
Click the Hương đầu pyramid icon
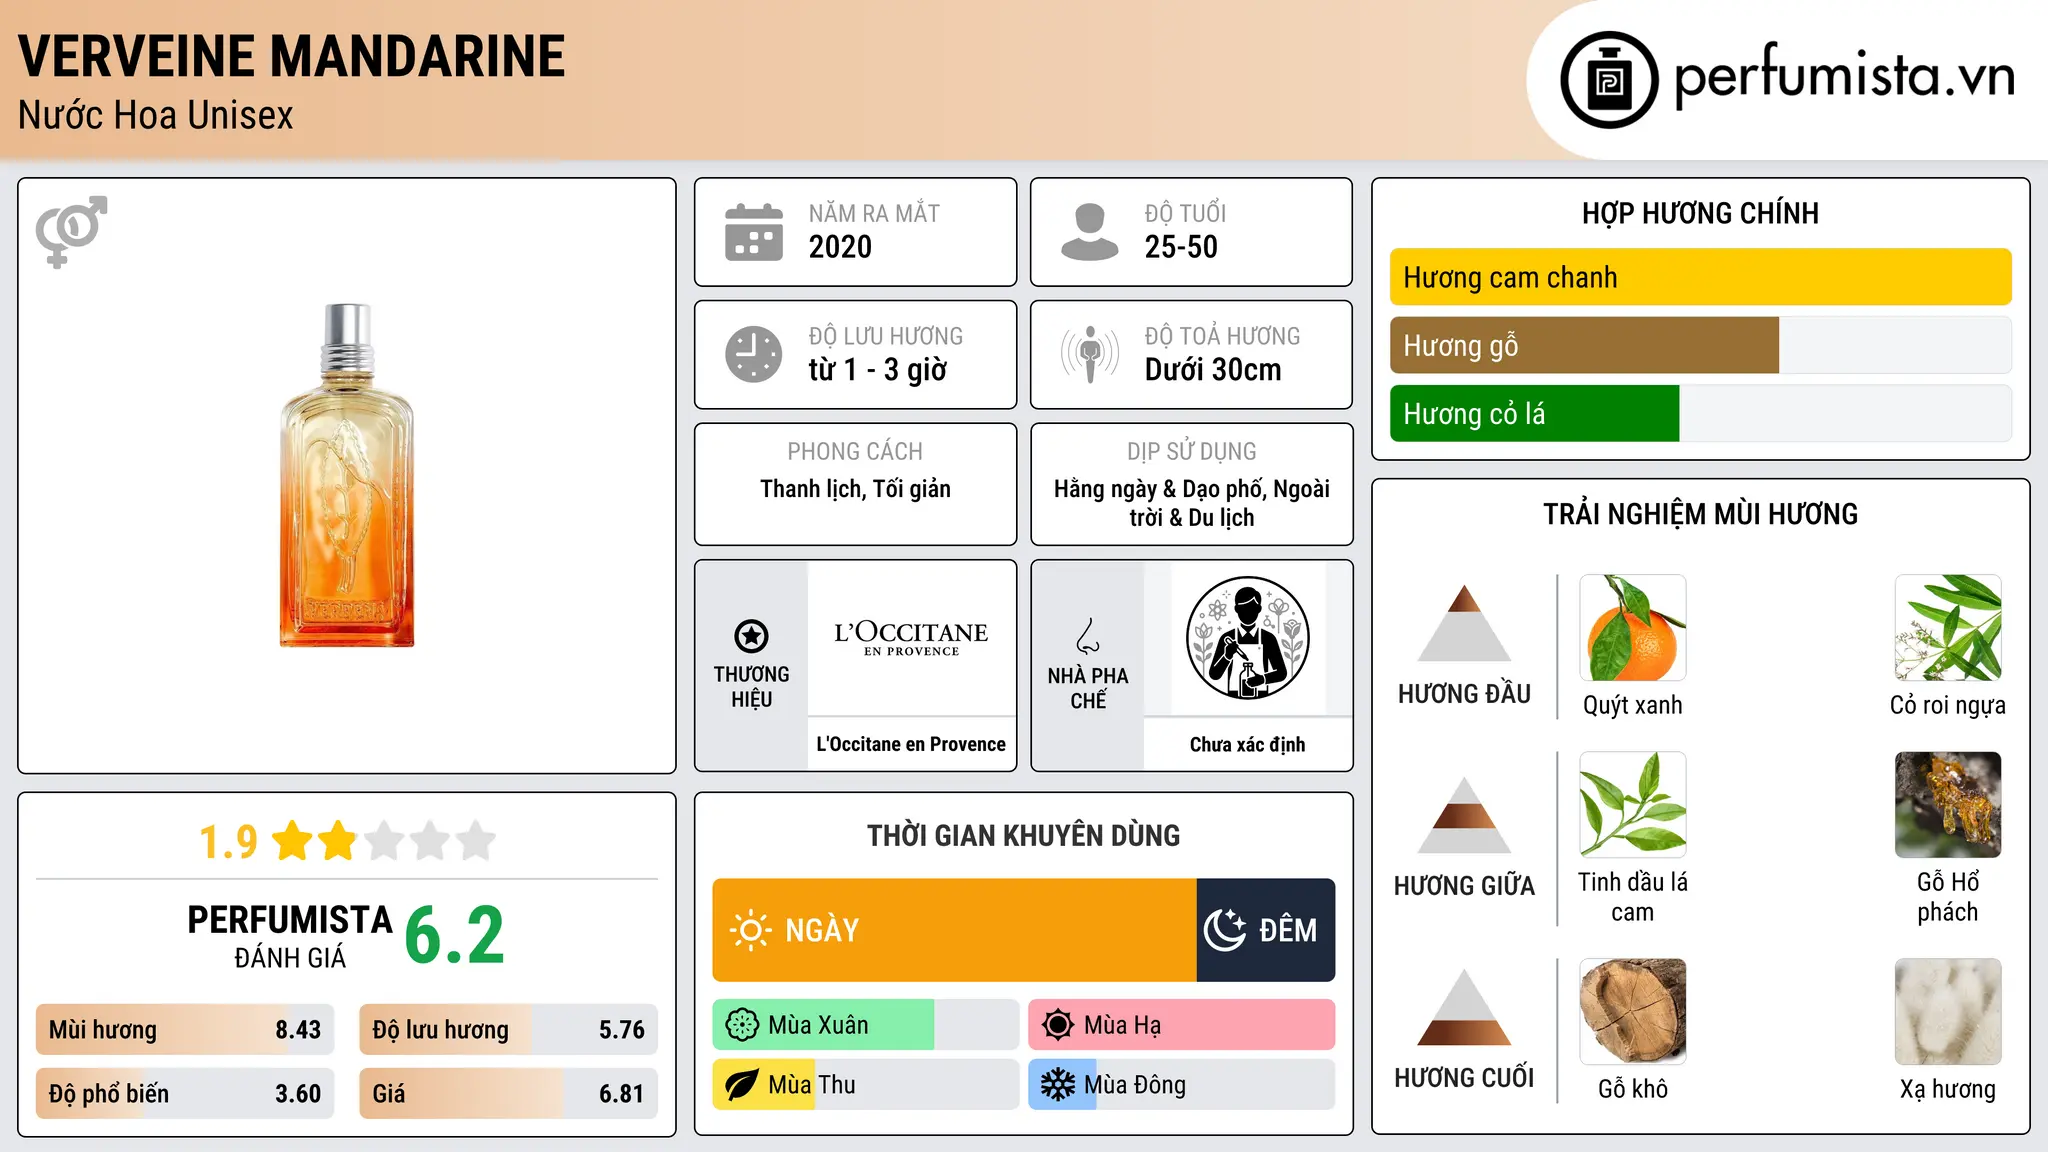click(1464, 623)
